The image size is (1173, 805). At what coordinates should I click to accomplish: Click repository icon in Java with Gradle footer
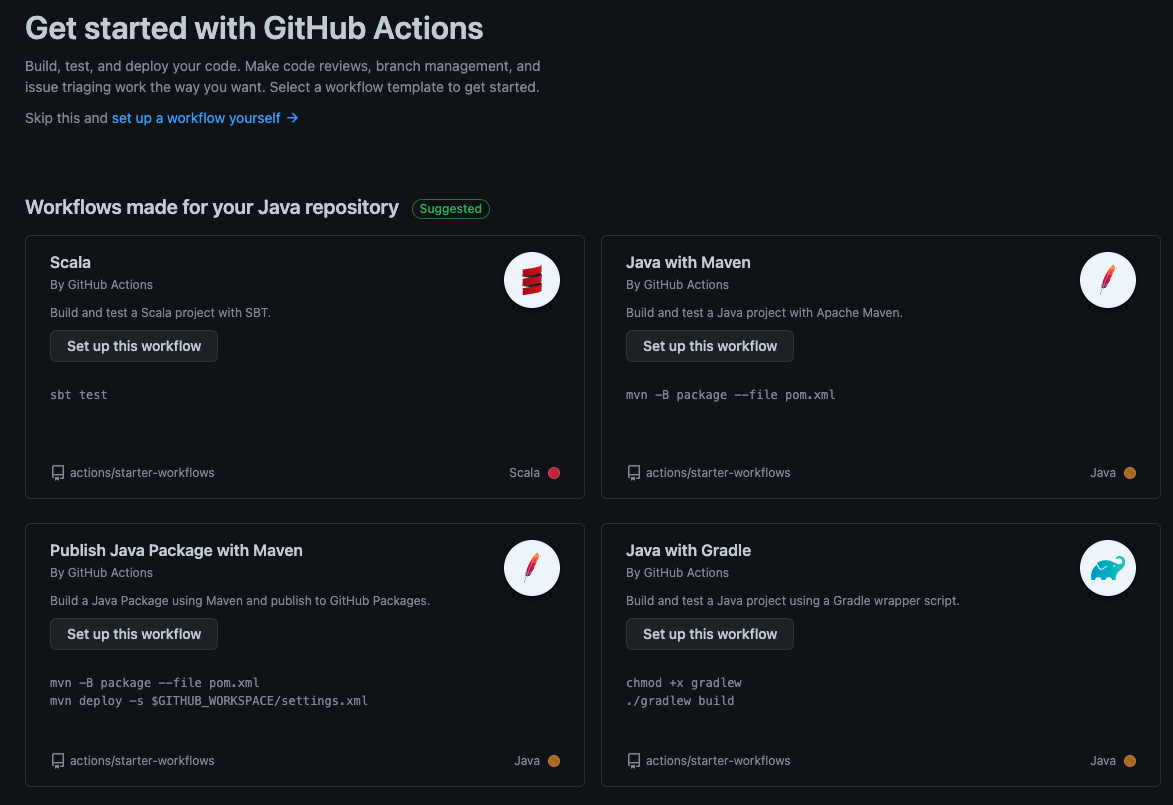(634, 761)
